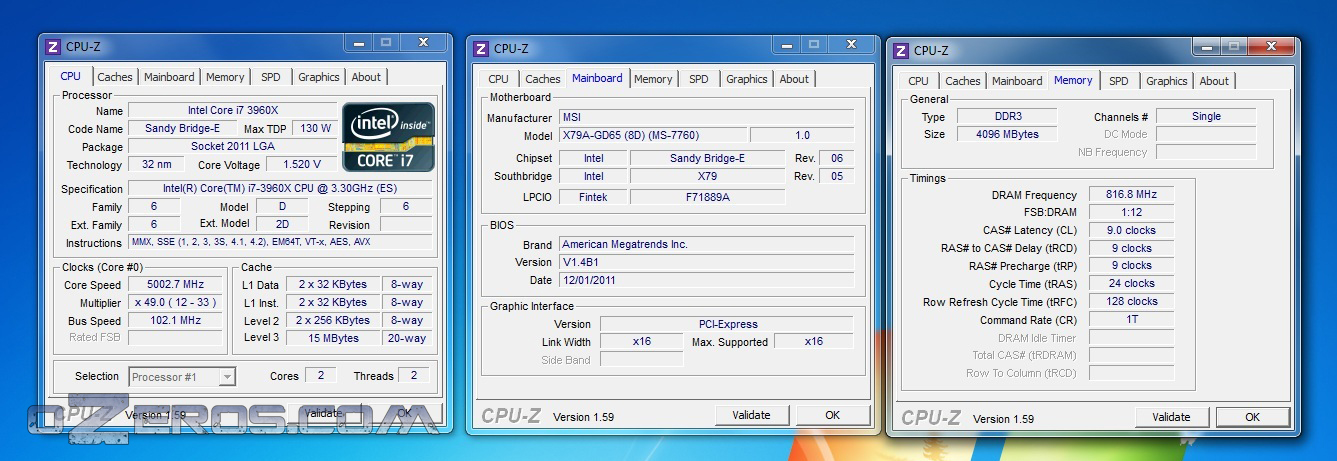
Task: Click the CPU-Z app icon in Memory window title bar
Action: [x=901, y=50]
